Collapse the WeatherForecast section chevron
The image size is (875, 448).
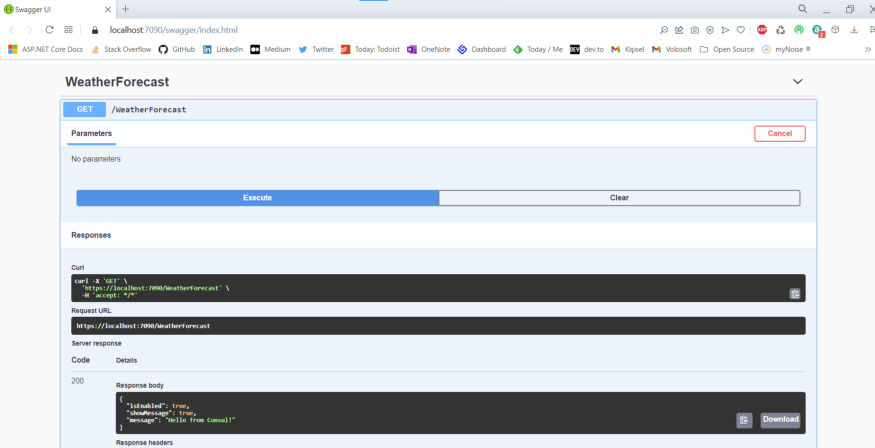pyautogui.click(x=797, y=81)
